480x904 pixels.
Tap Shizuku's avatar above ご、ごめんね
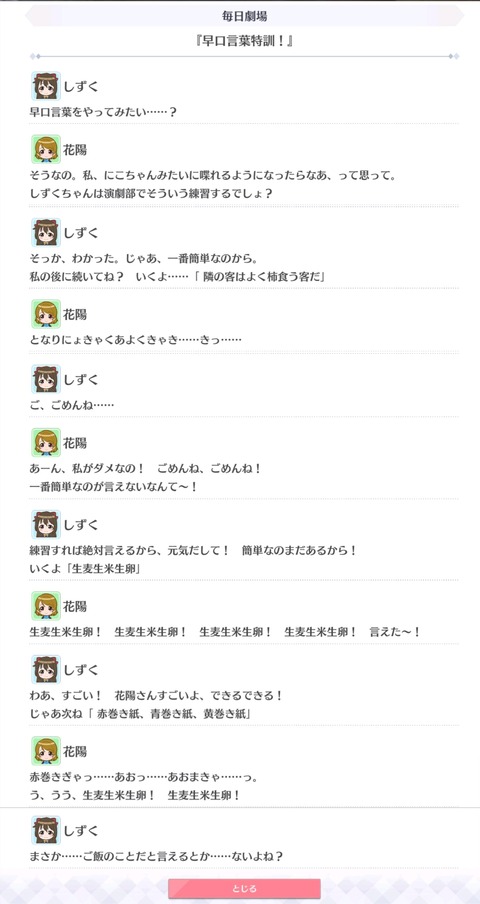click(46, 379)
